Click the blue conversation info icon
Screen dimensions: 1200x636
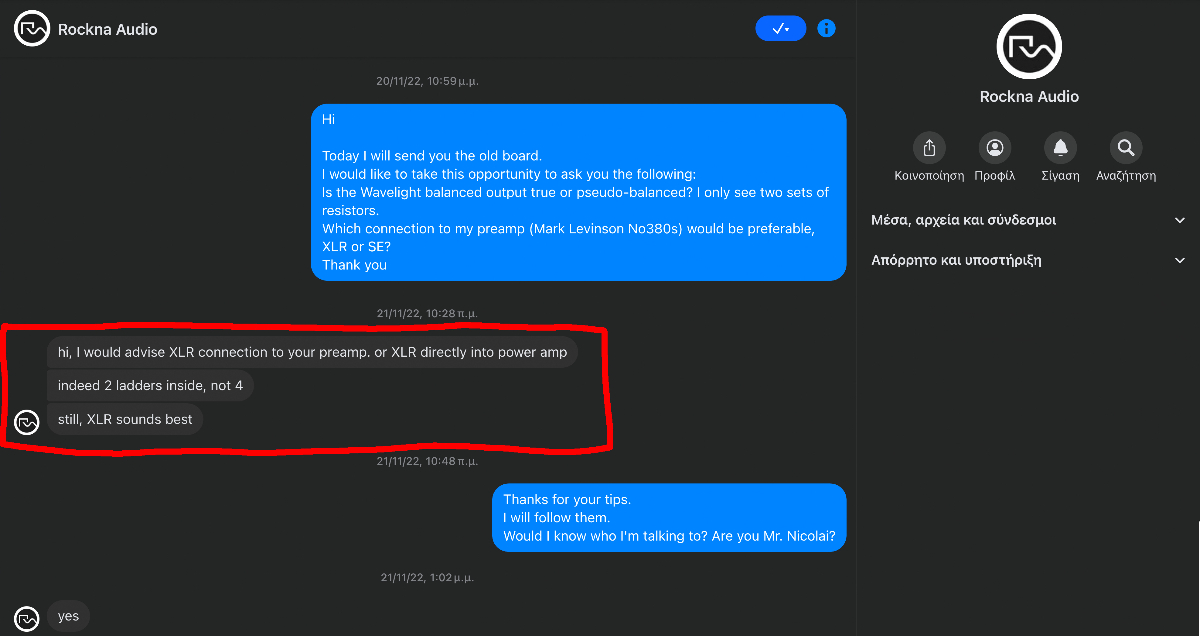[826, 29]
